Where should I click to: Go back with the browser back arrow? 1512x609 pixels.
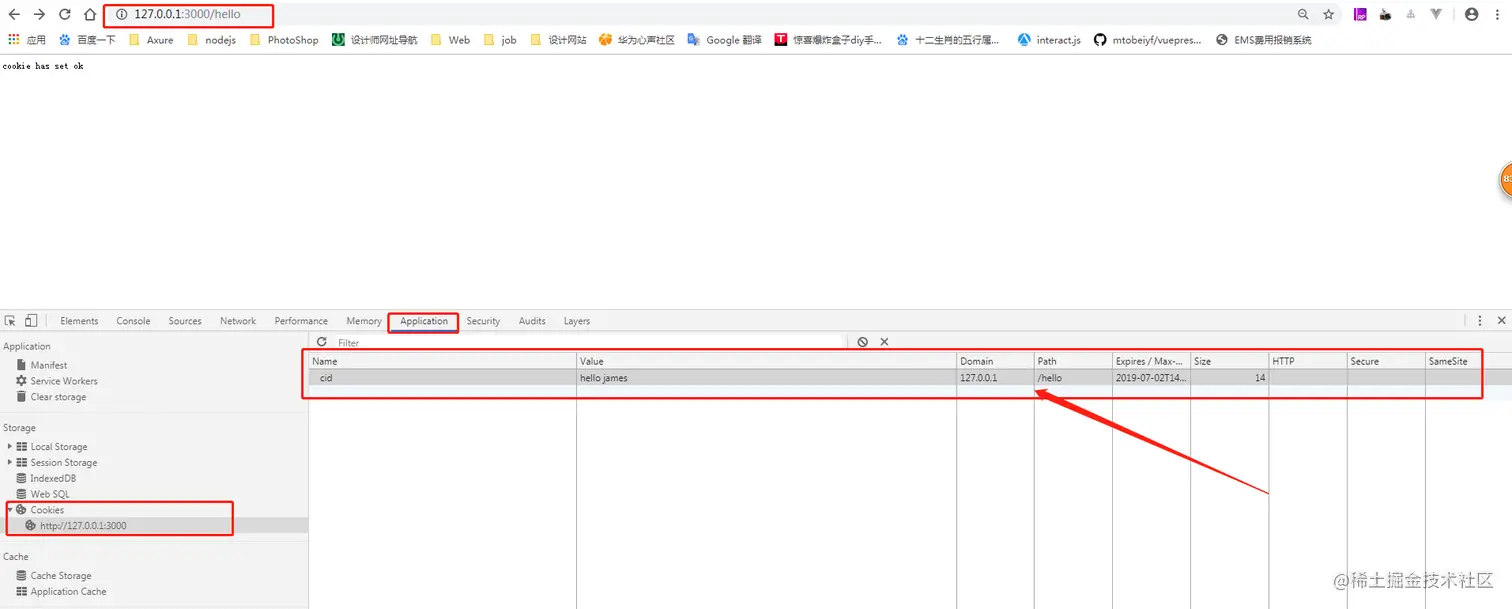pos(14,15)
